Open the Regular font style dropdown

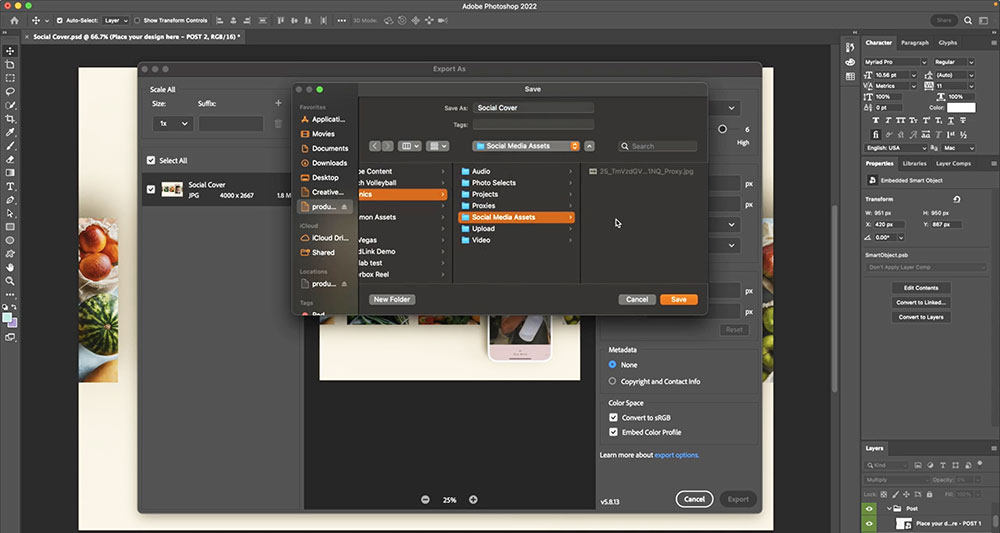click(954, 62)
